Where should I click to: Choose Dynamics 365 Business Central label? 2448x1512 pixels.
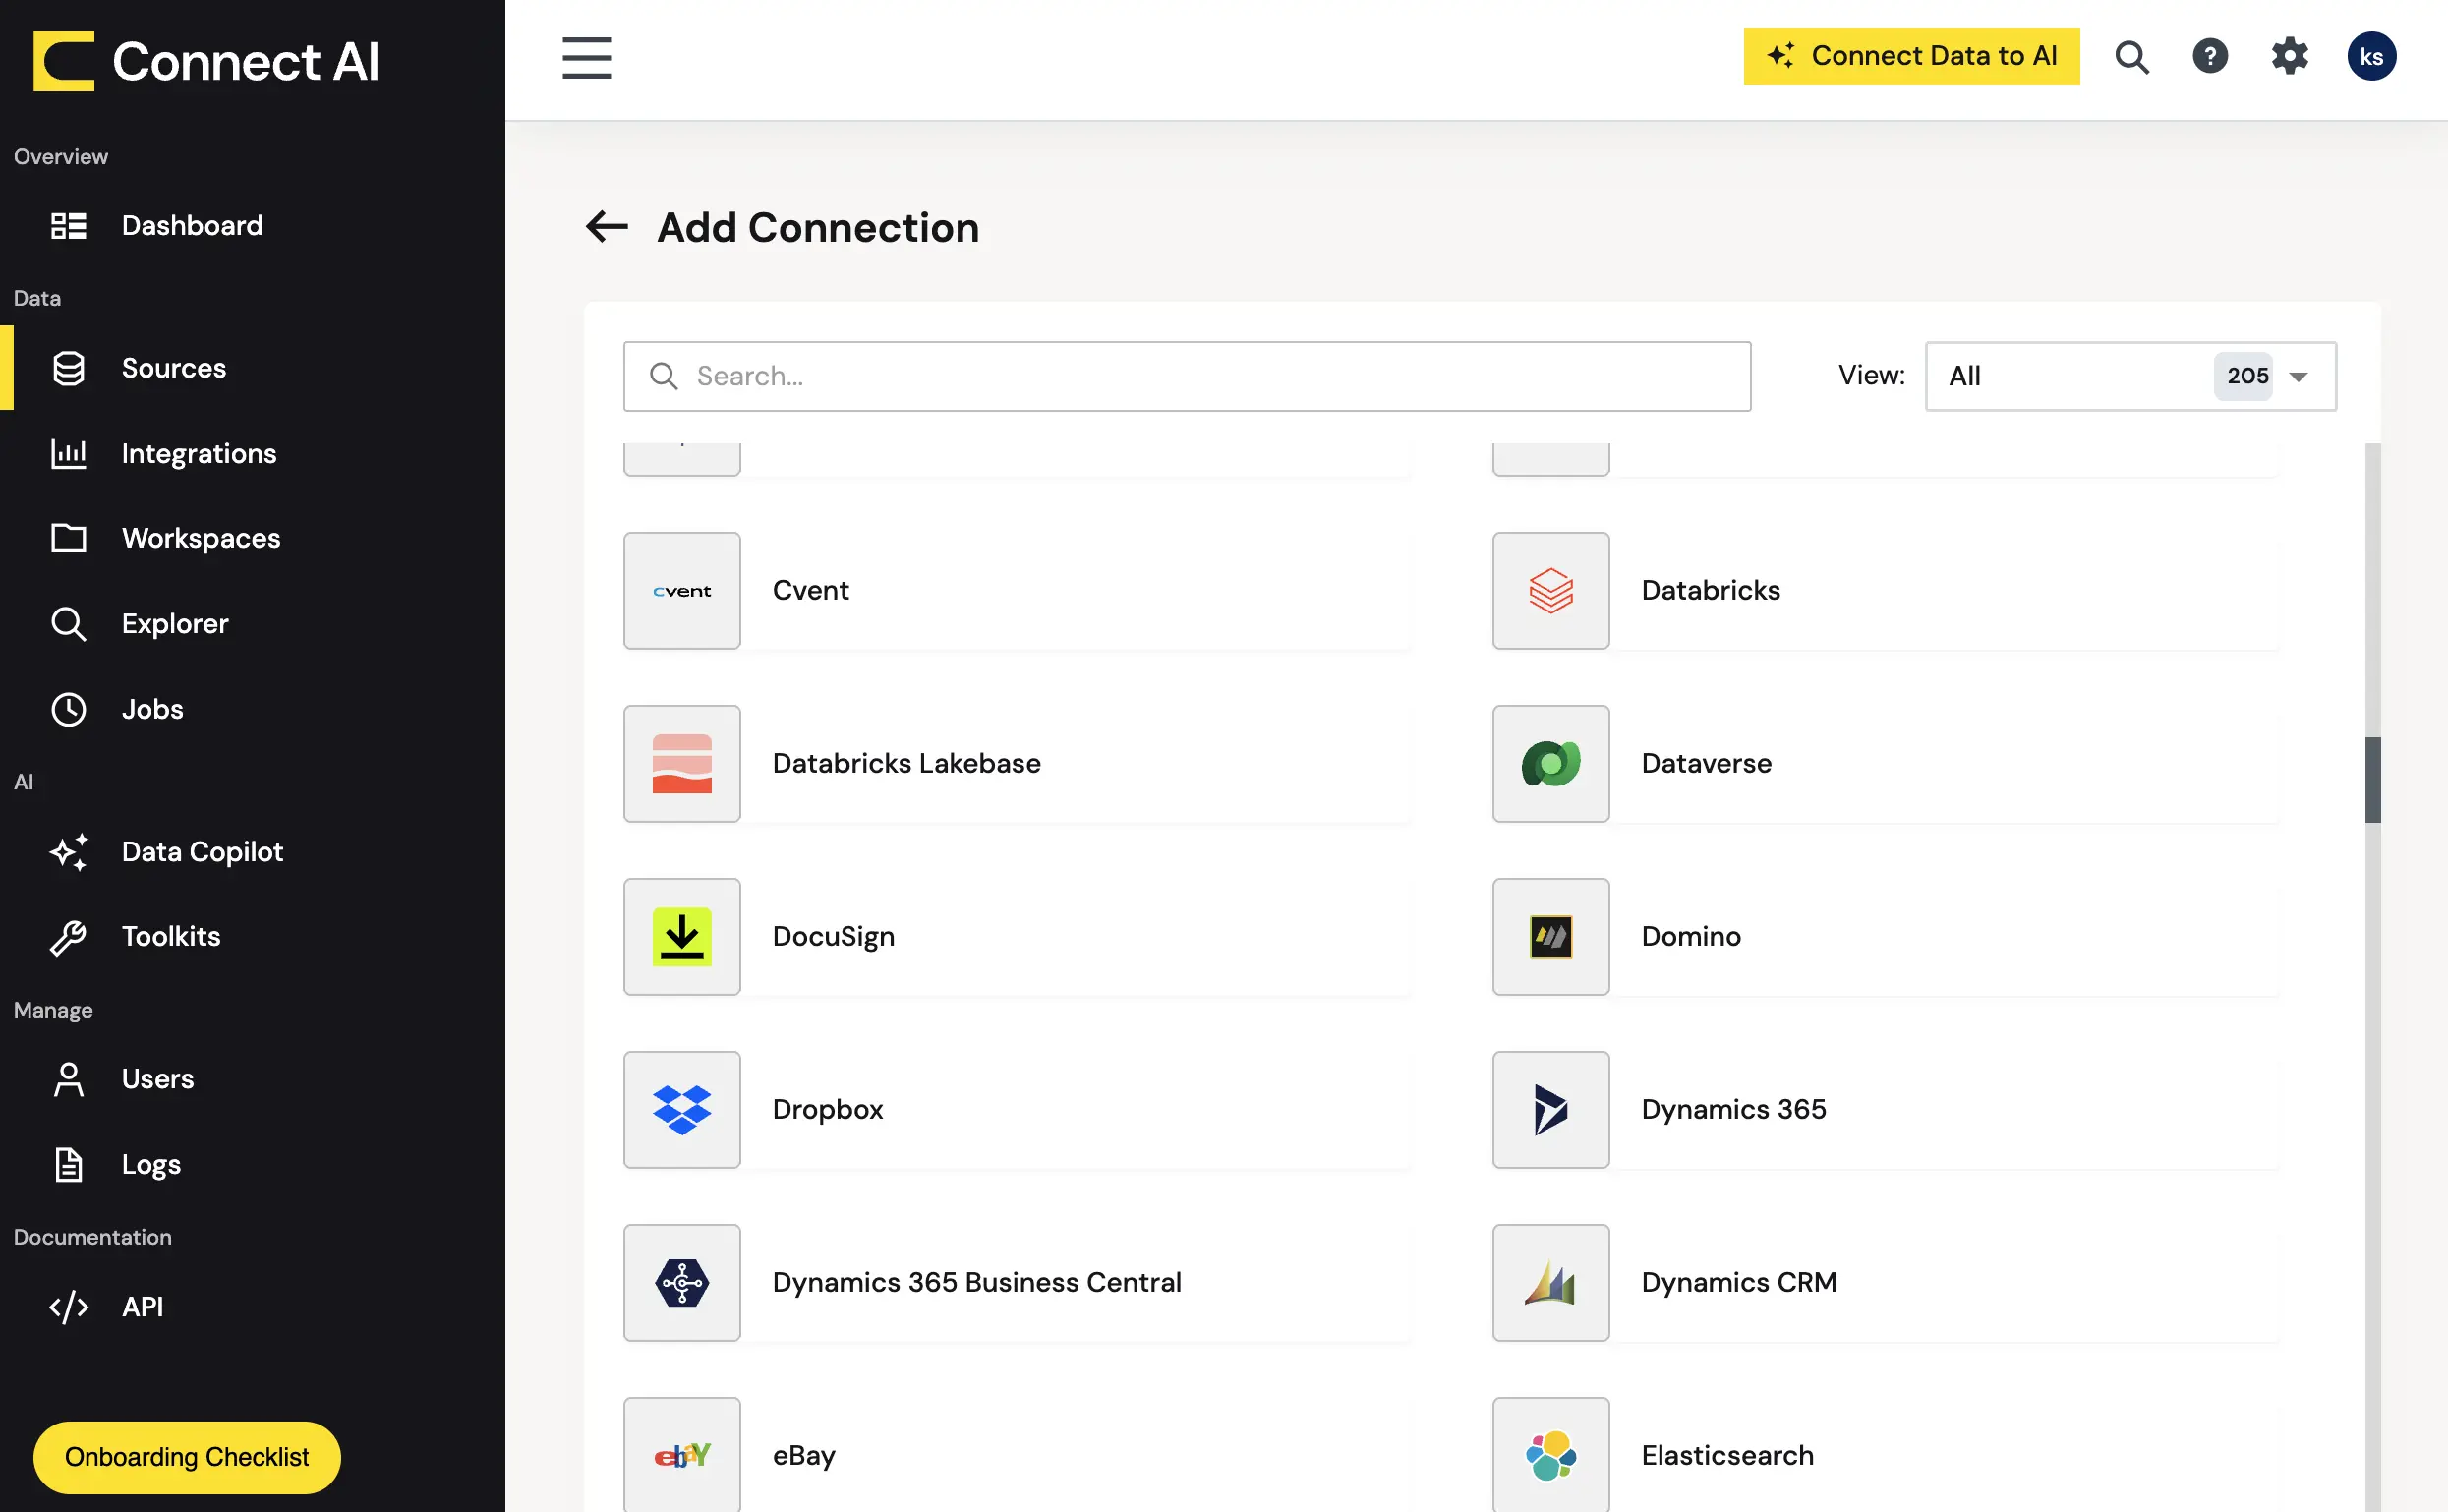pyautogui.click(x=976, y=1283)
